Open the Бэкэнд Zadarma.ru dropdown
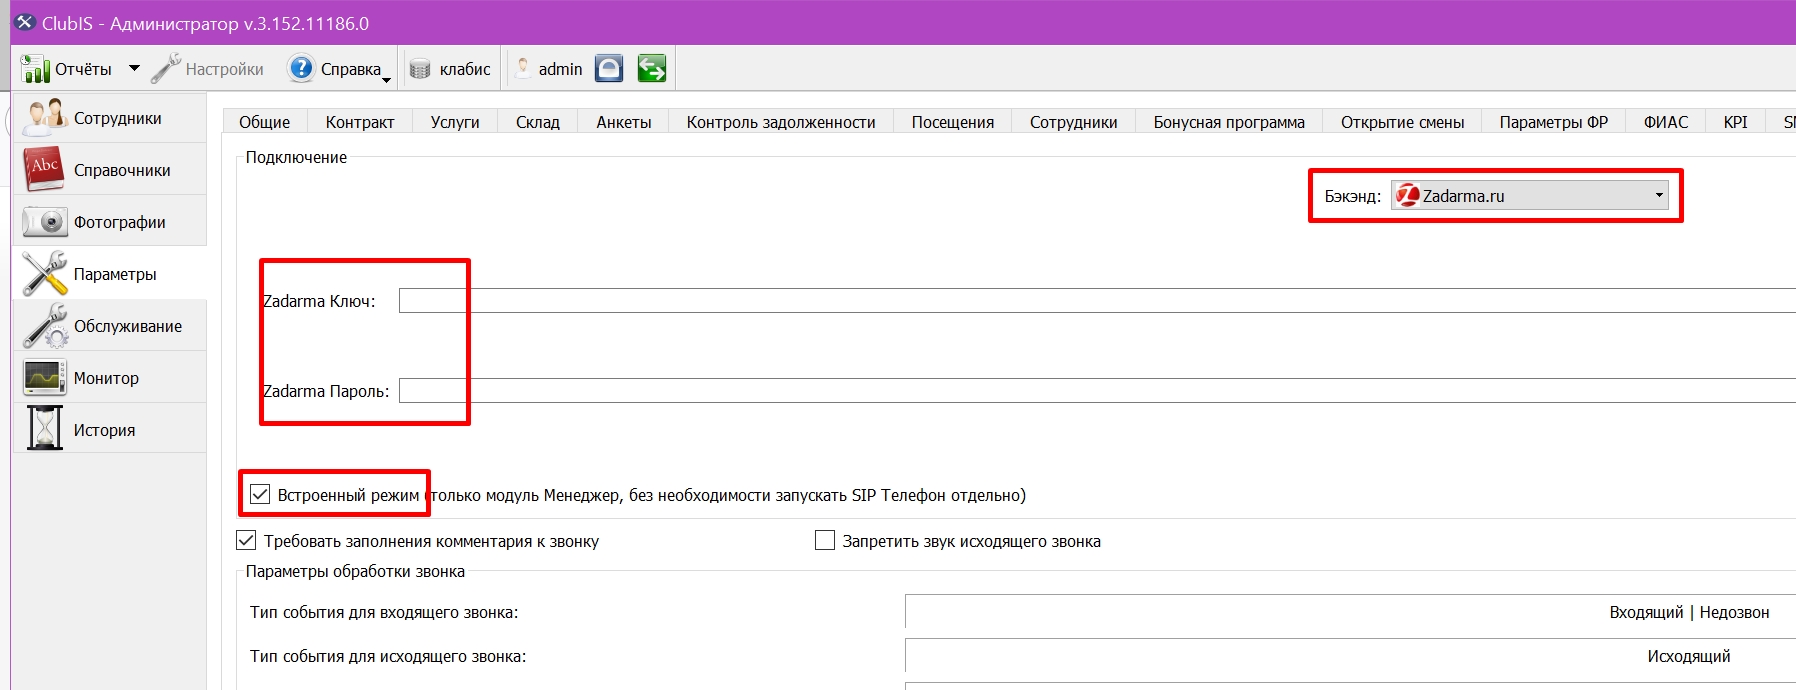The image size is (1796, 690). tap(1530, 196)
